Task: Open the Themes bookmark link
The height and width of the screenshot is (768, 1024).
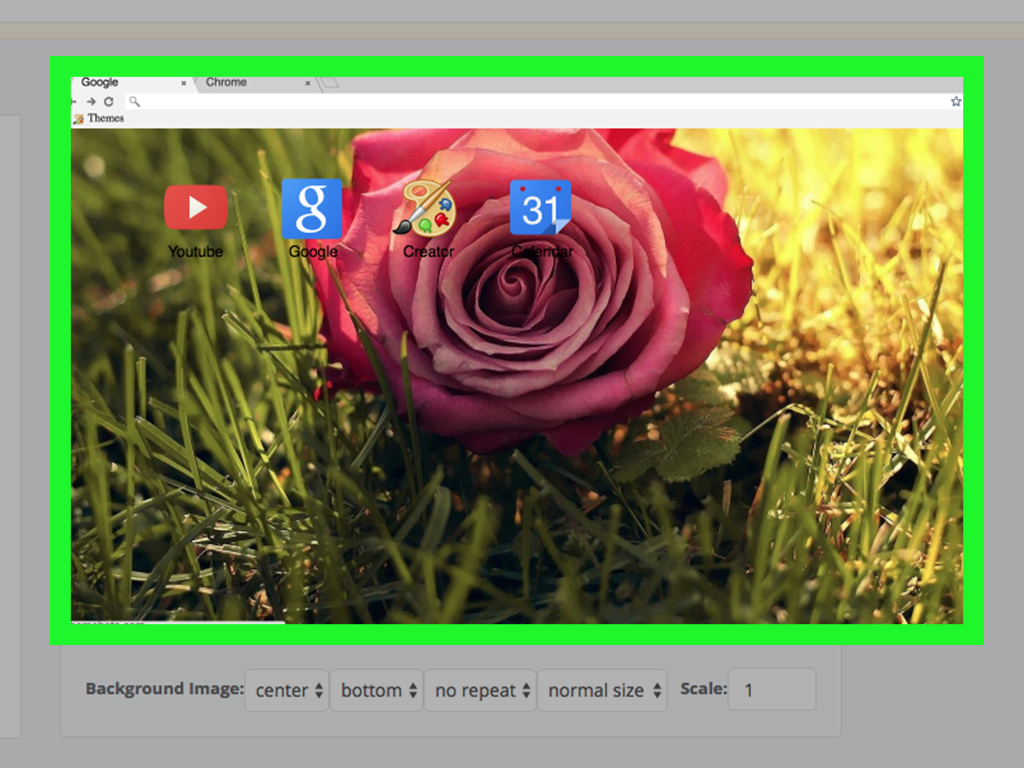Action: (x=105, y=118)
